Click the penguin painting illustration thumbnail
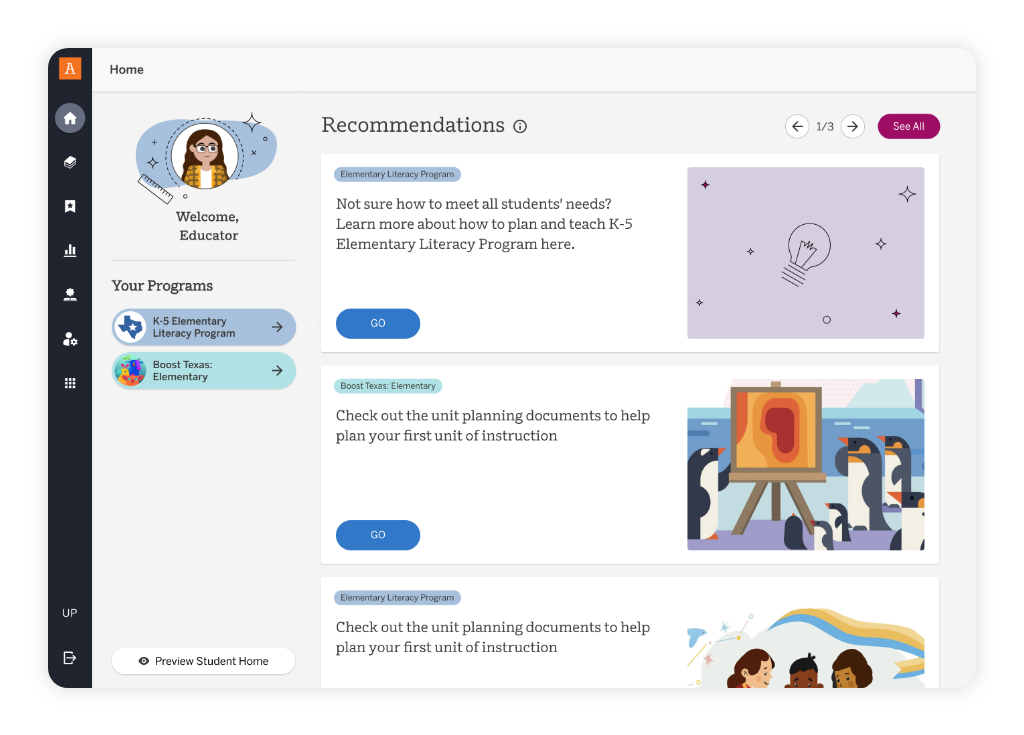Image resolution: width=1024 pixels, height=735 pixels. click(805, 464)
